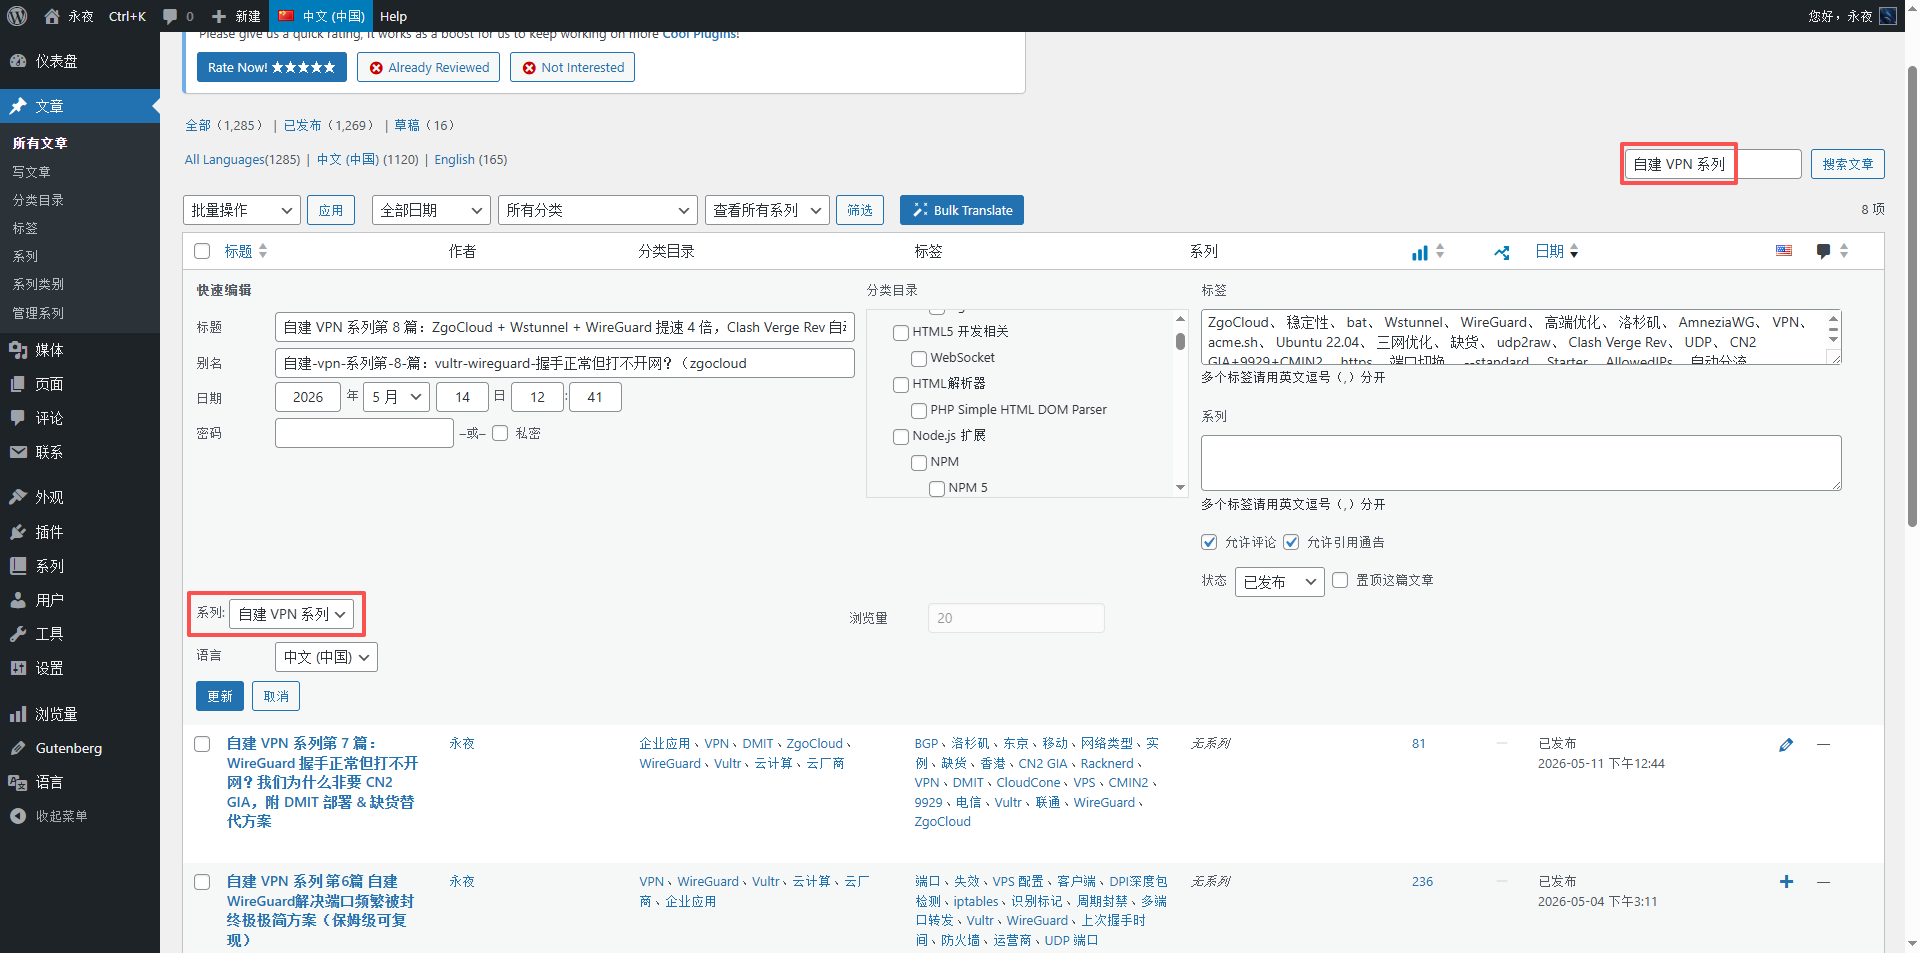
Task: Toggle 私密 private checkbox
Action: (500, 433)
